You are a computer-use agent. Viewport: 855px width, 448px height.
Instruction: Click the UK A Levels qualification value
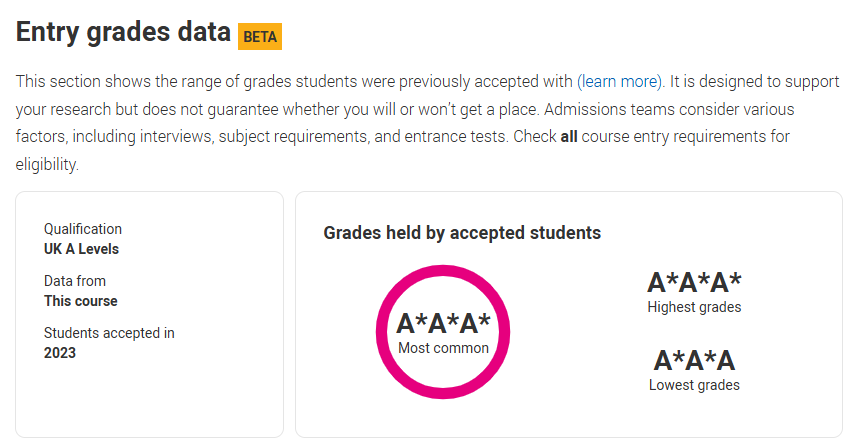tap(81, 249)
